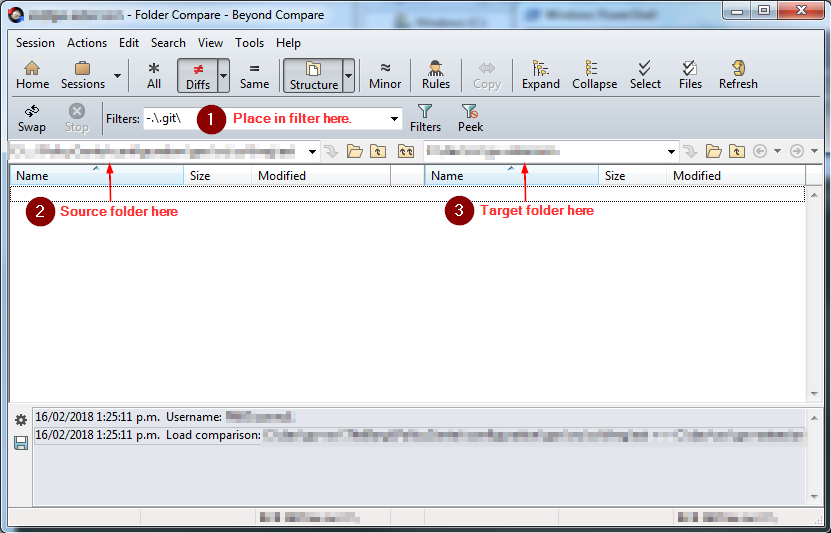Open the Filters field dropdown arrow
Screen dimensions: 831x533
coord(394,119)
